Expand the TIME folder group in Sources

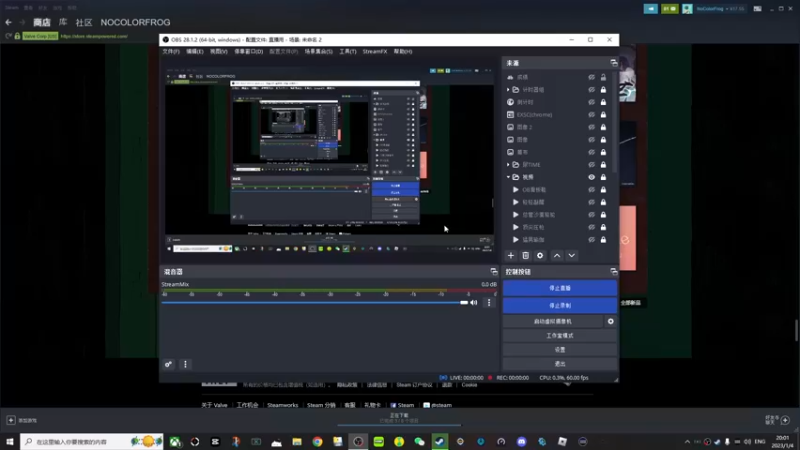(508, 165)
